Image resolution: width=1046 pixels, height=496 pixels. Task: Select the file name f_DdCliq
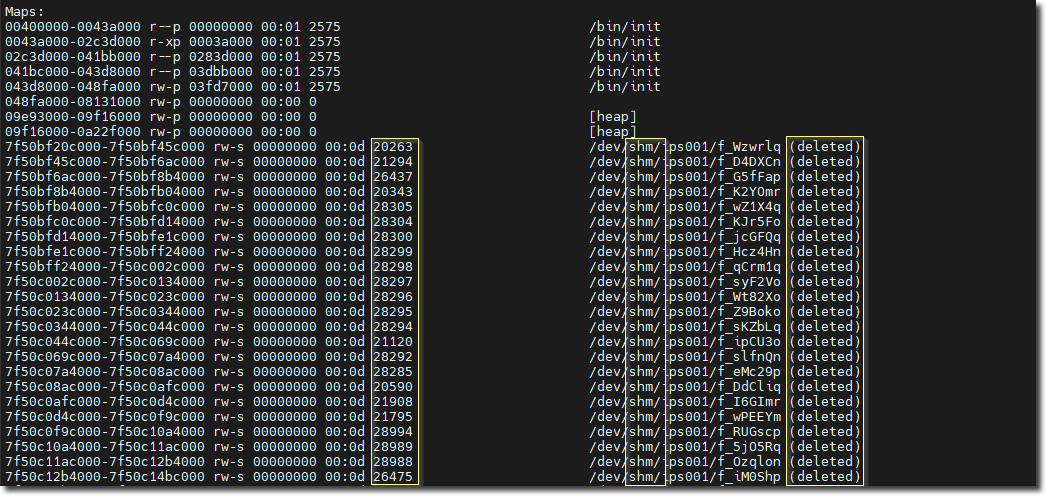tap(749, 387)
